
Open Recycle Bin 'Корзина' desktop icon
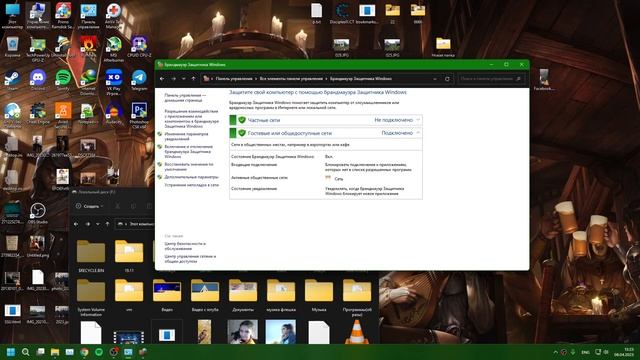(12, 47)
